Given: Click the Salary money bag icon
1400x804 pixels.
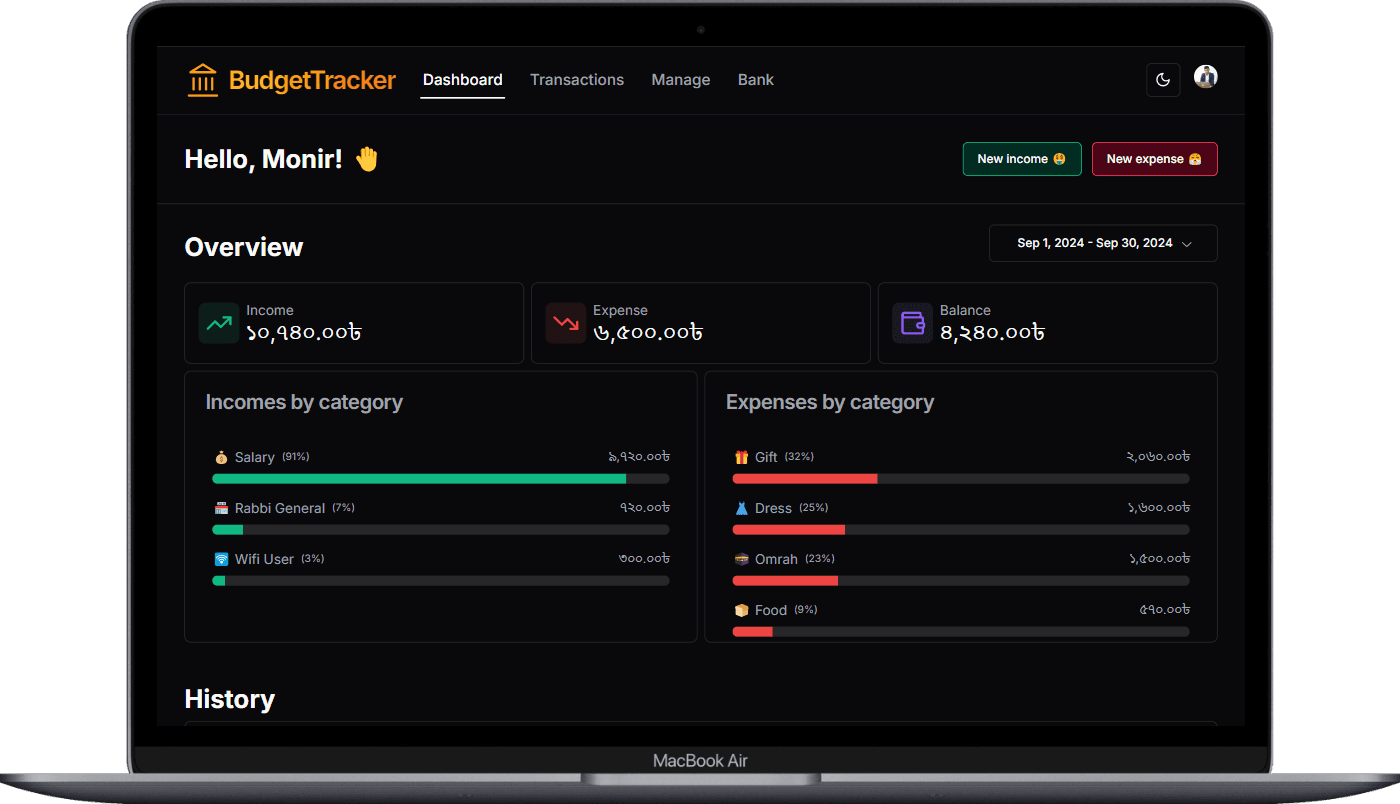Looking at the screenshot, I should [222, 457].
